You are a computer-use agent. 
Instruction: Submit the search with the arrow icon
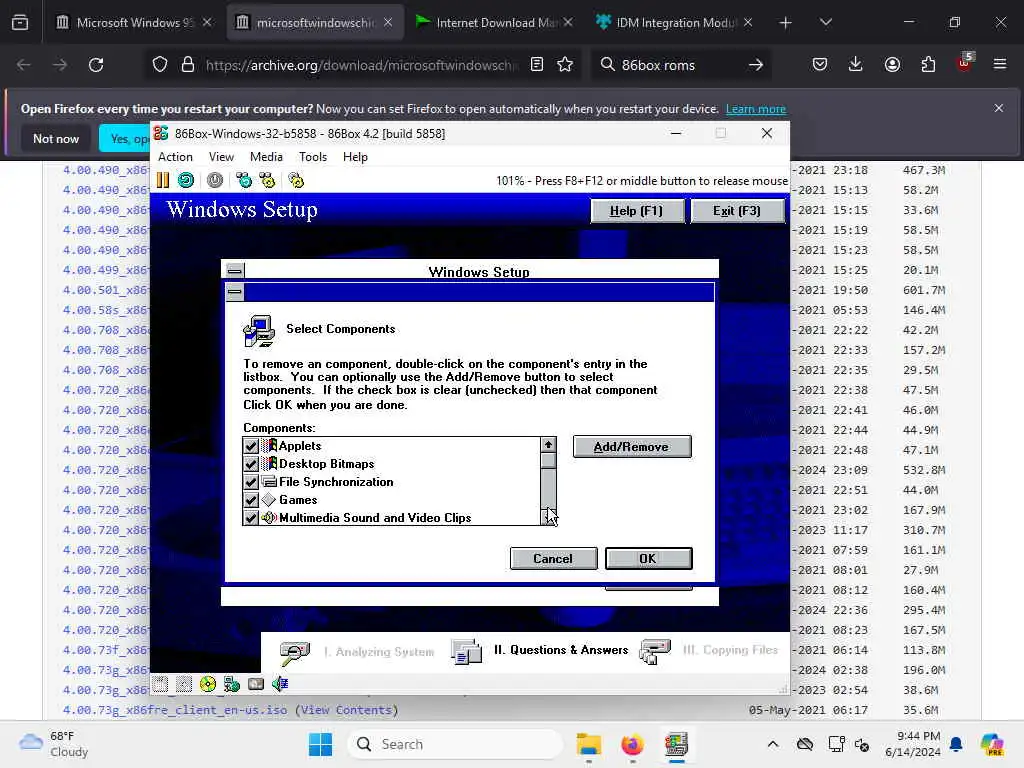pos(756,65)
